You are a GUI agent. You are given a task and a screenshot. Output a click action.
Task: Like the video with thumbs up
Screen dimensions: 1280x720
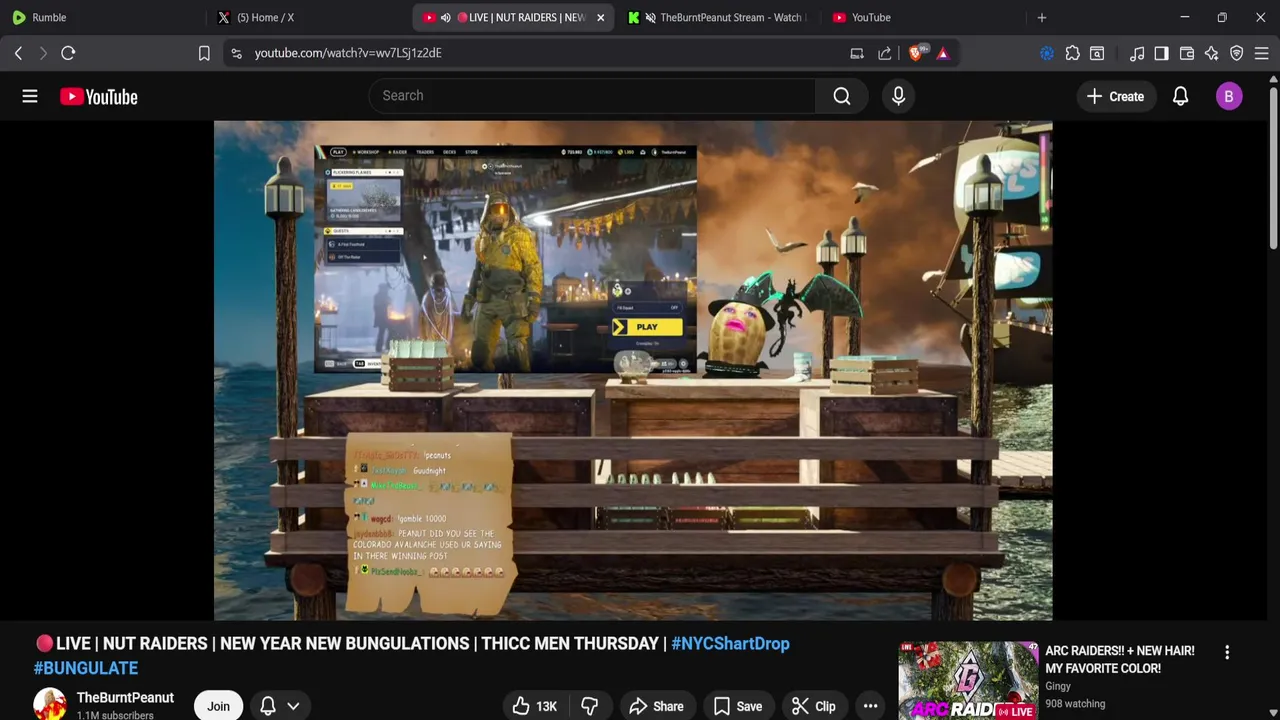[535, 706]
